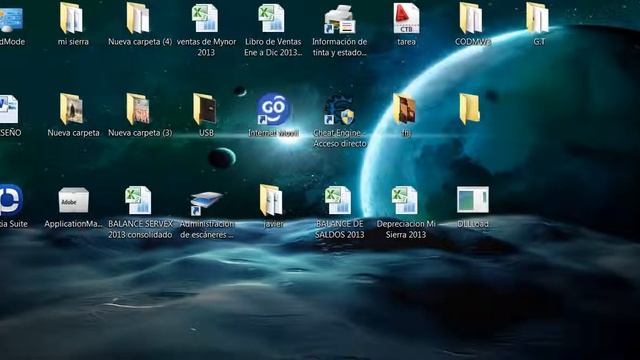Open the USB folder
Image resolution: width=640 pixels, height=360 pixels.
point(205,109)
